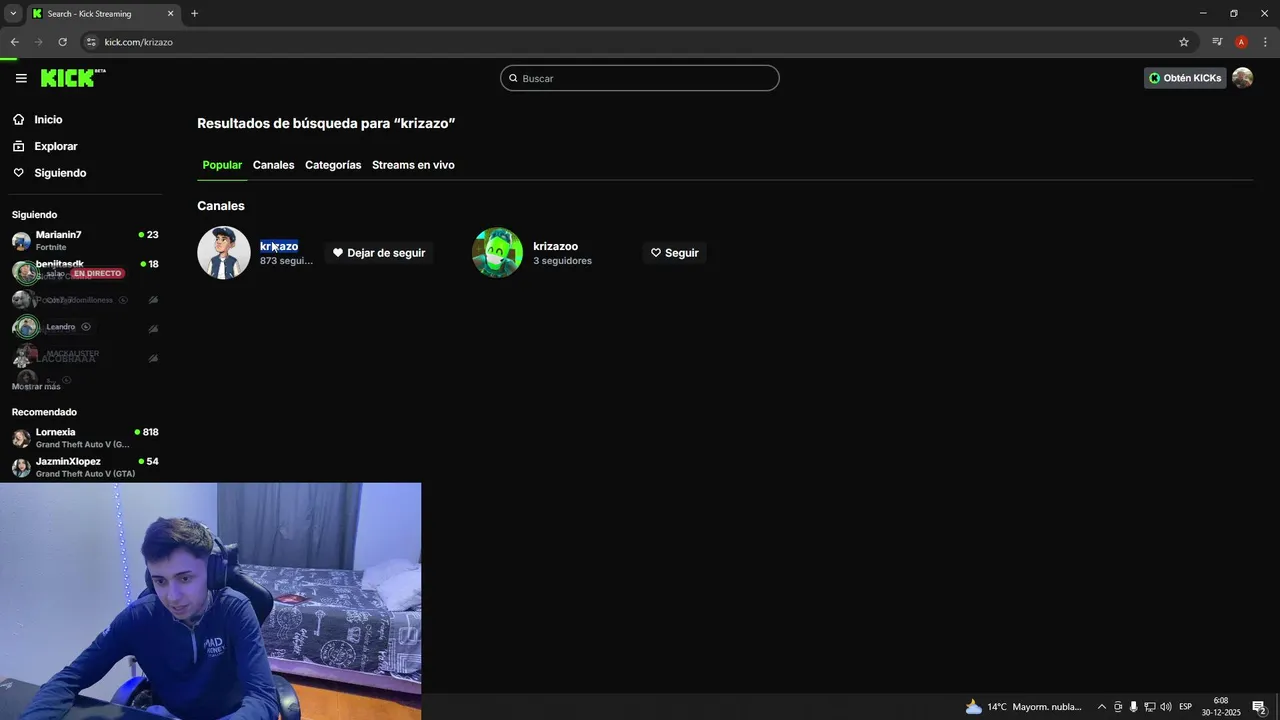Open the tab search dropdown

pos(13,13)
